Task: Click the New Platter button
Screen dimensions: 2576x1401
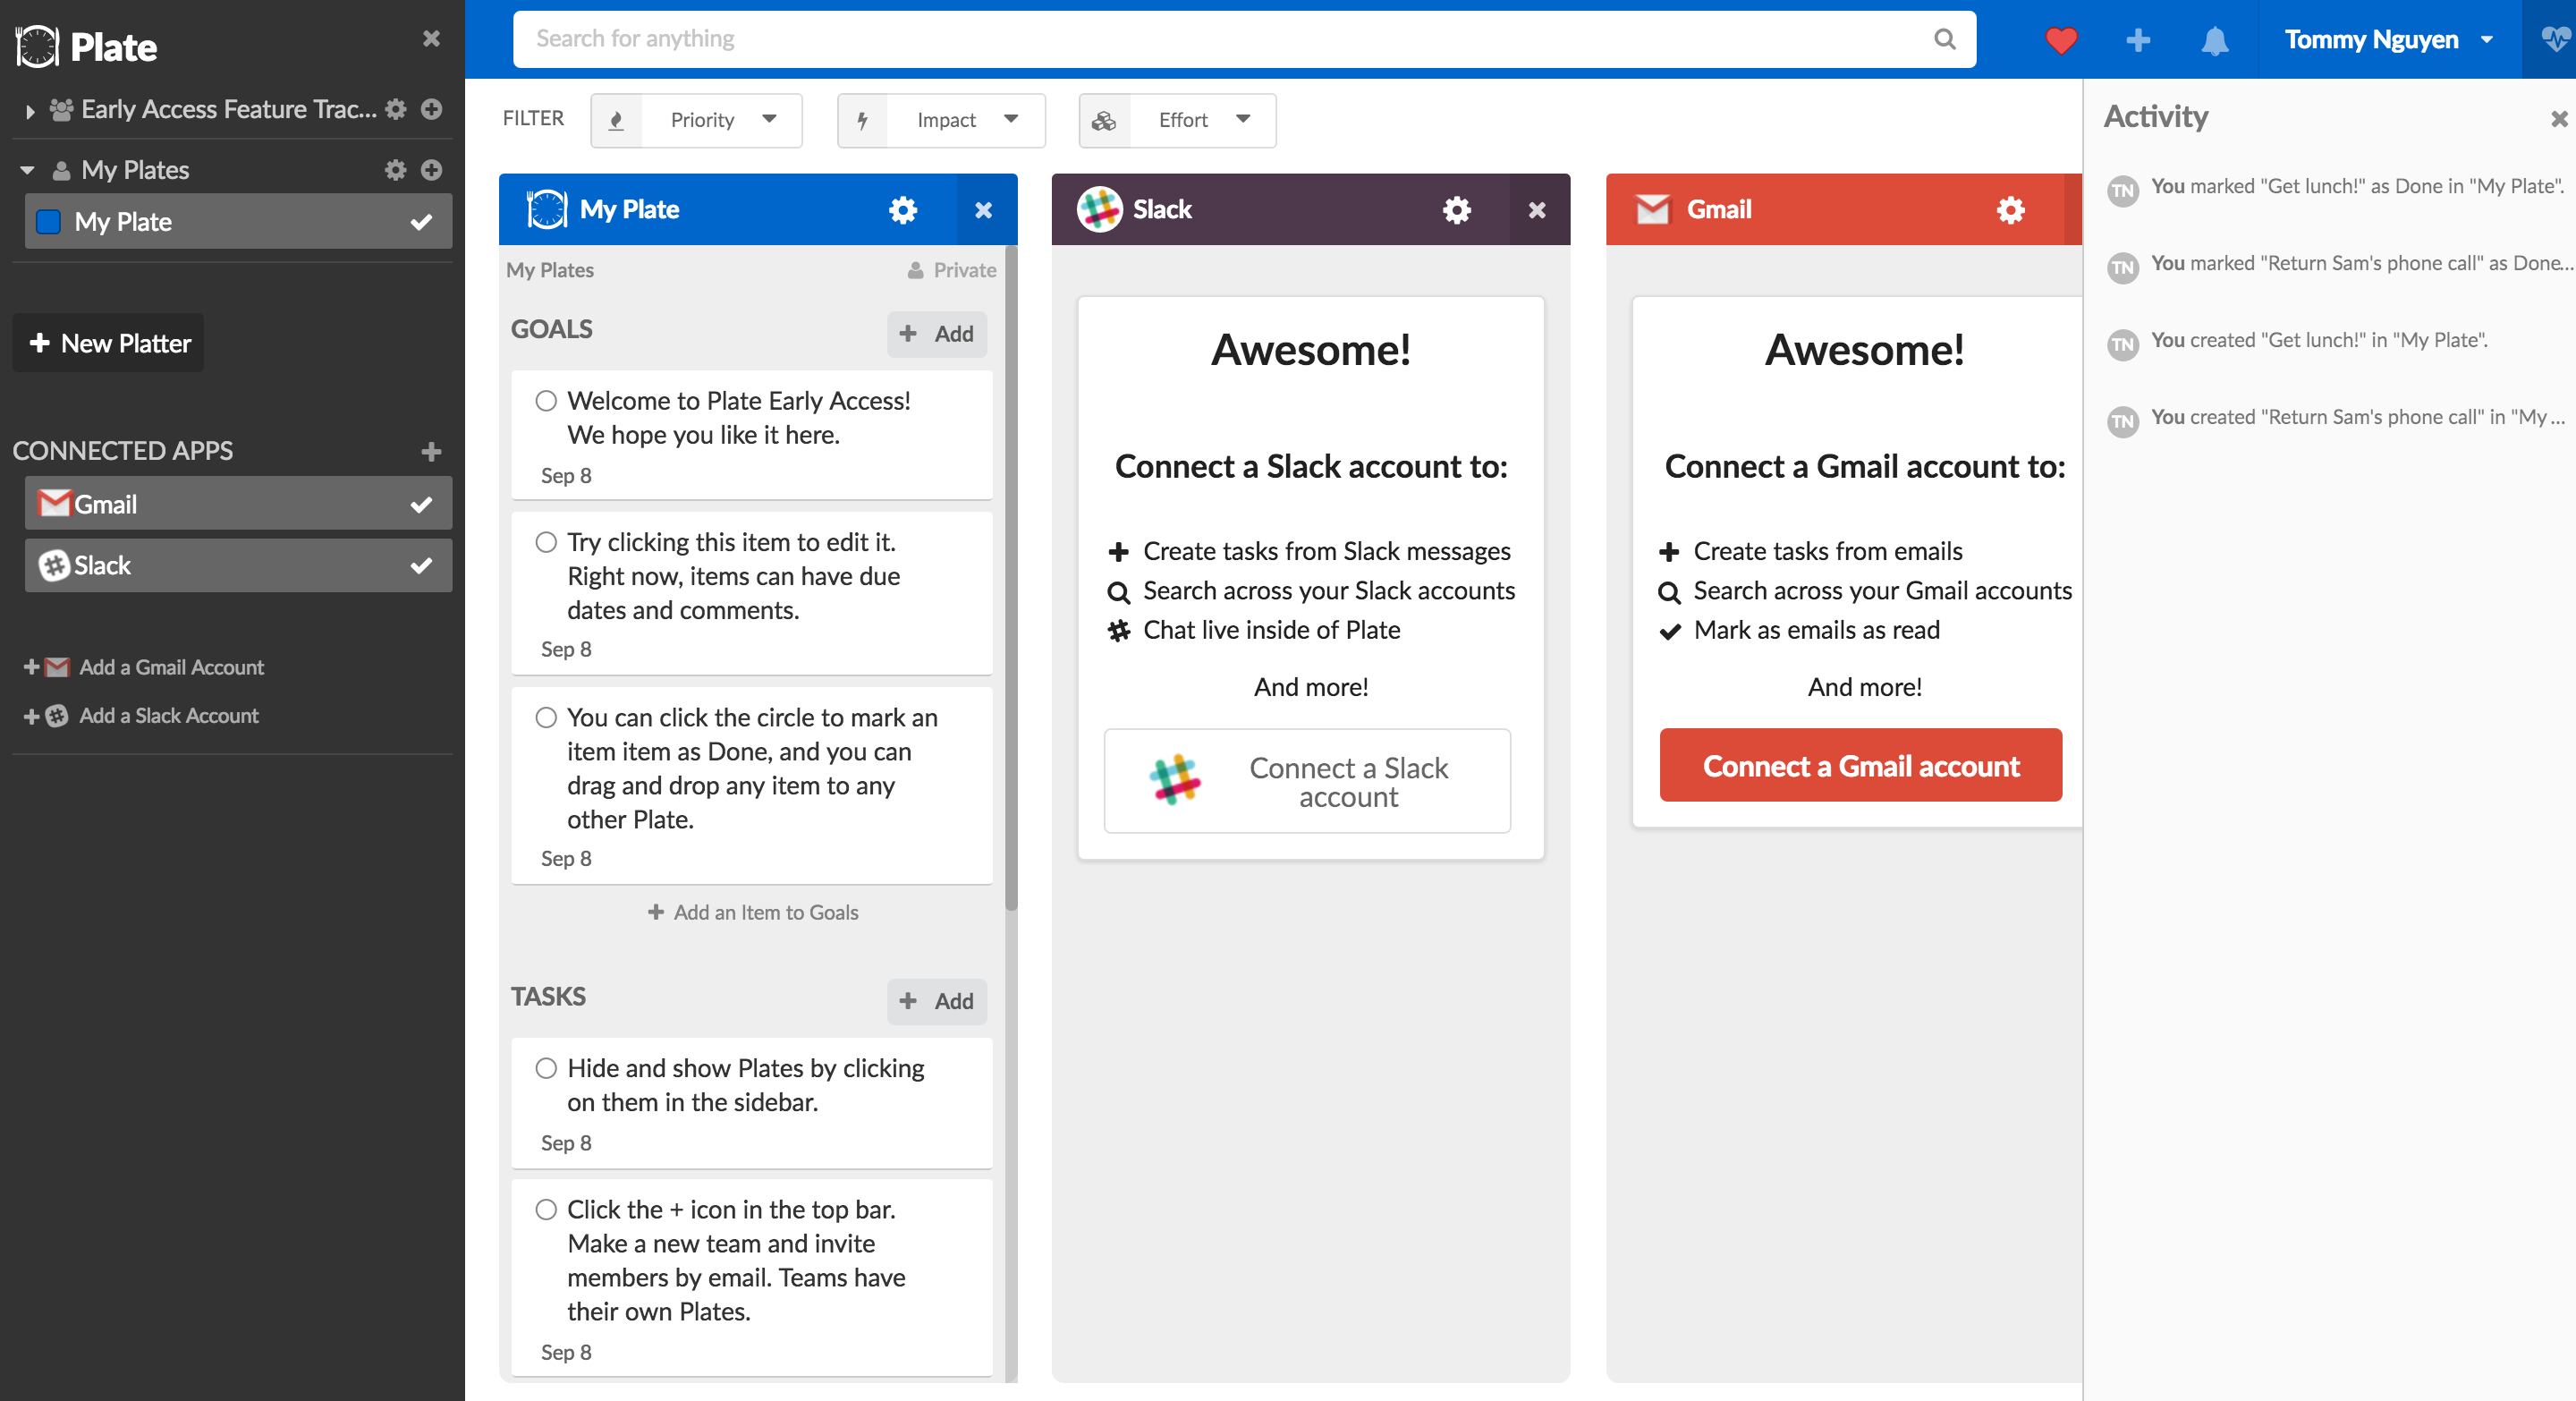Action: [x=109, y=343]
